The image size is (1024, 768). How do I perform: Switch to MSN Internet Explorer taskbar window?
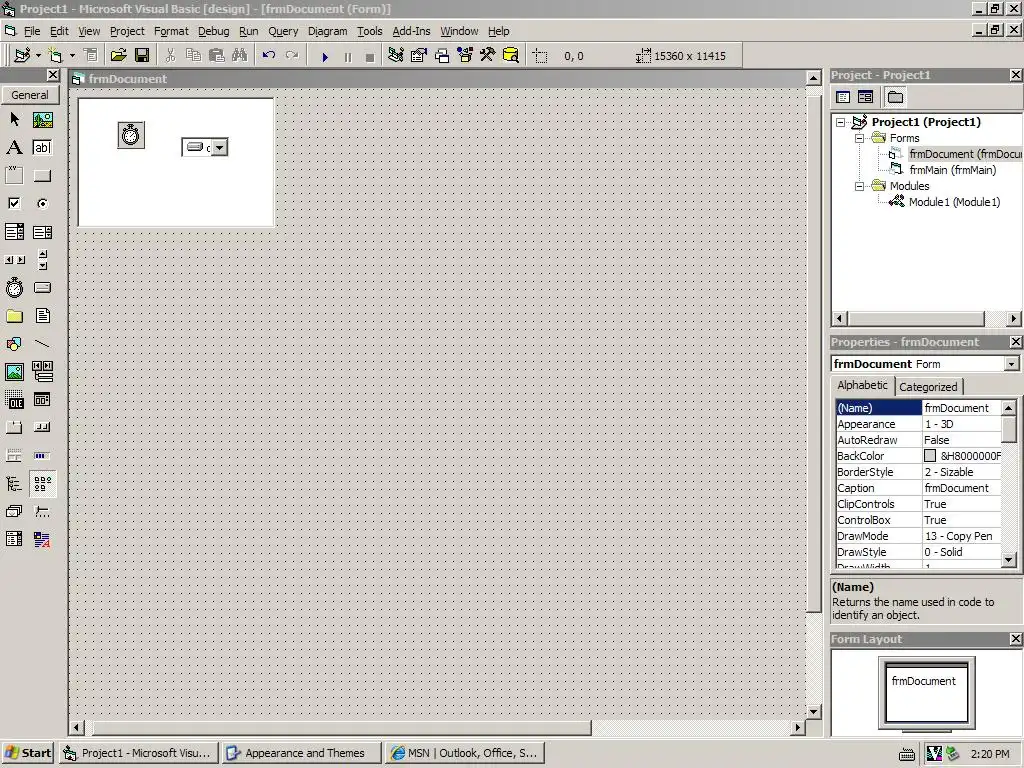coord(464,753)
